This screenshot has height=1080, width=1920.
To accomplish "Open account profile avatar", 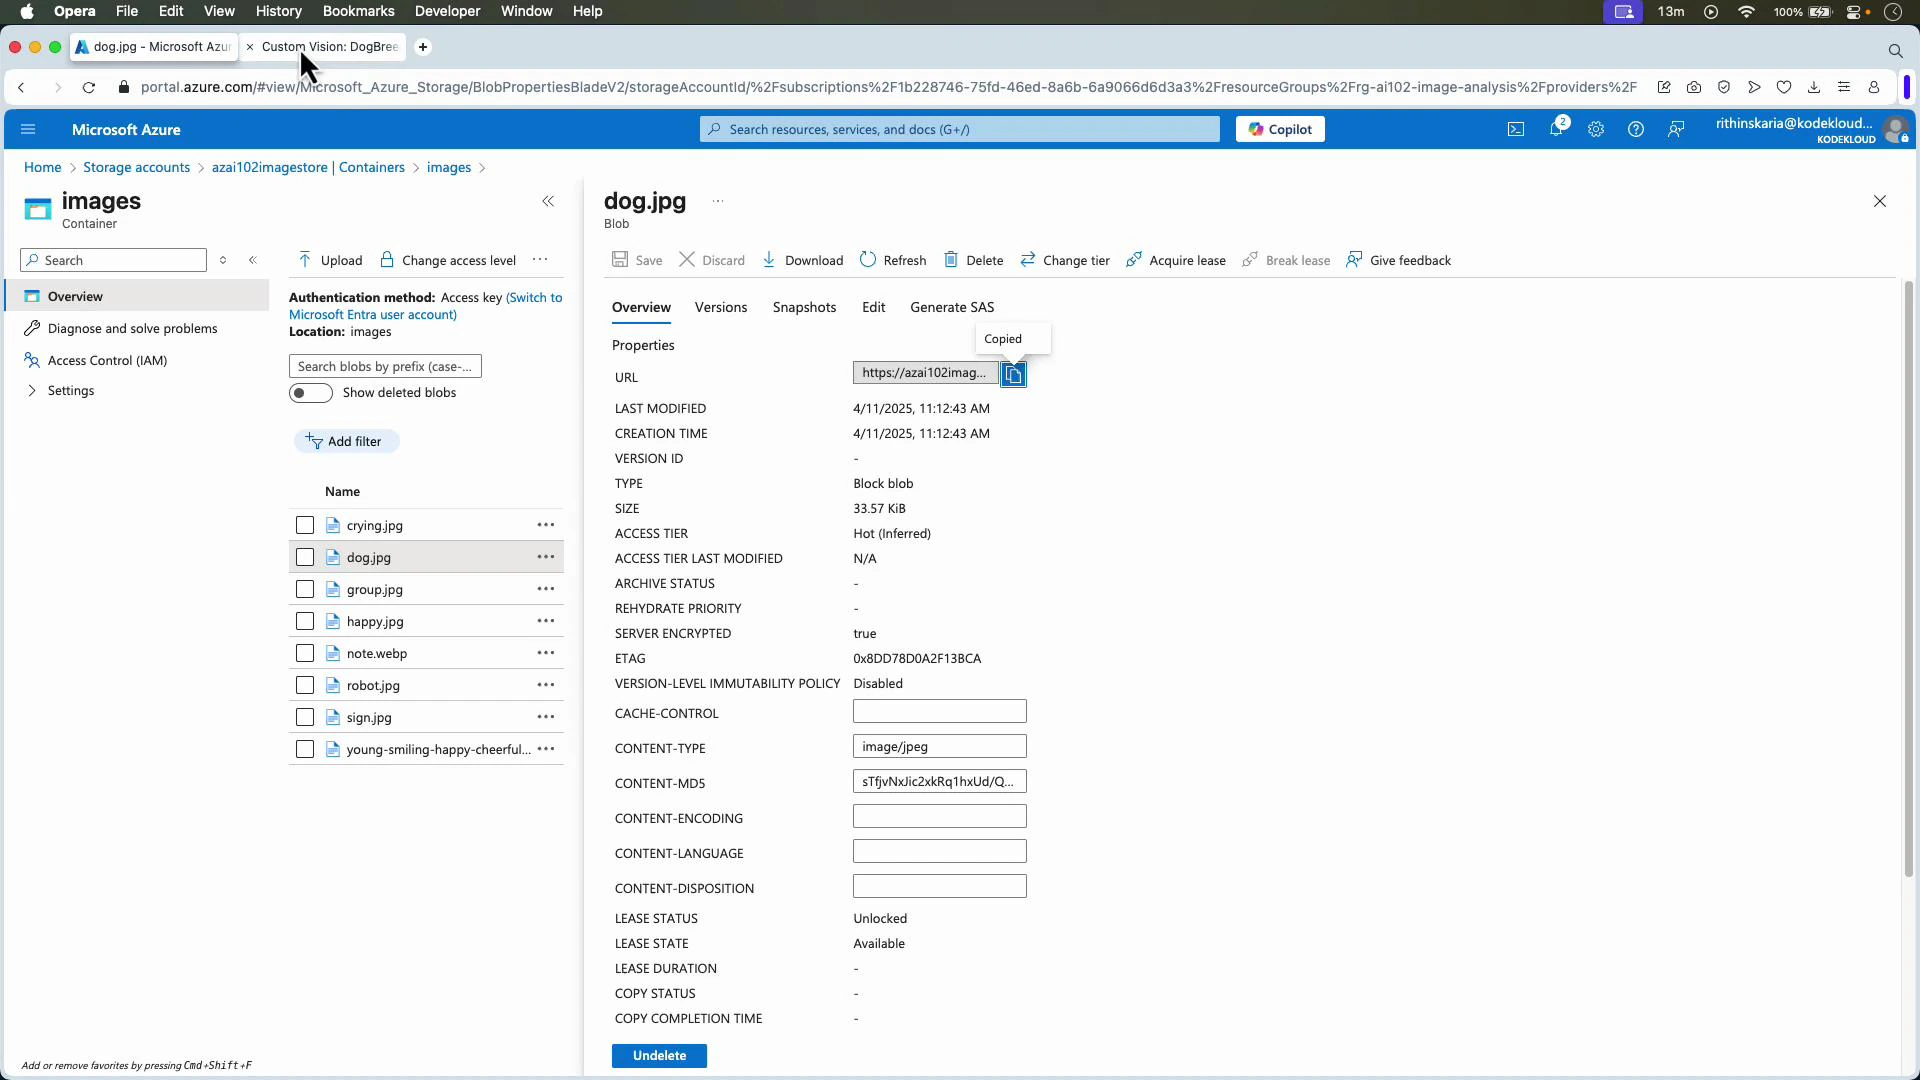I will pyautogui.click(x=1895, y=130).
